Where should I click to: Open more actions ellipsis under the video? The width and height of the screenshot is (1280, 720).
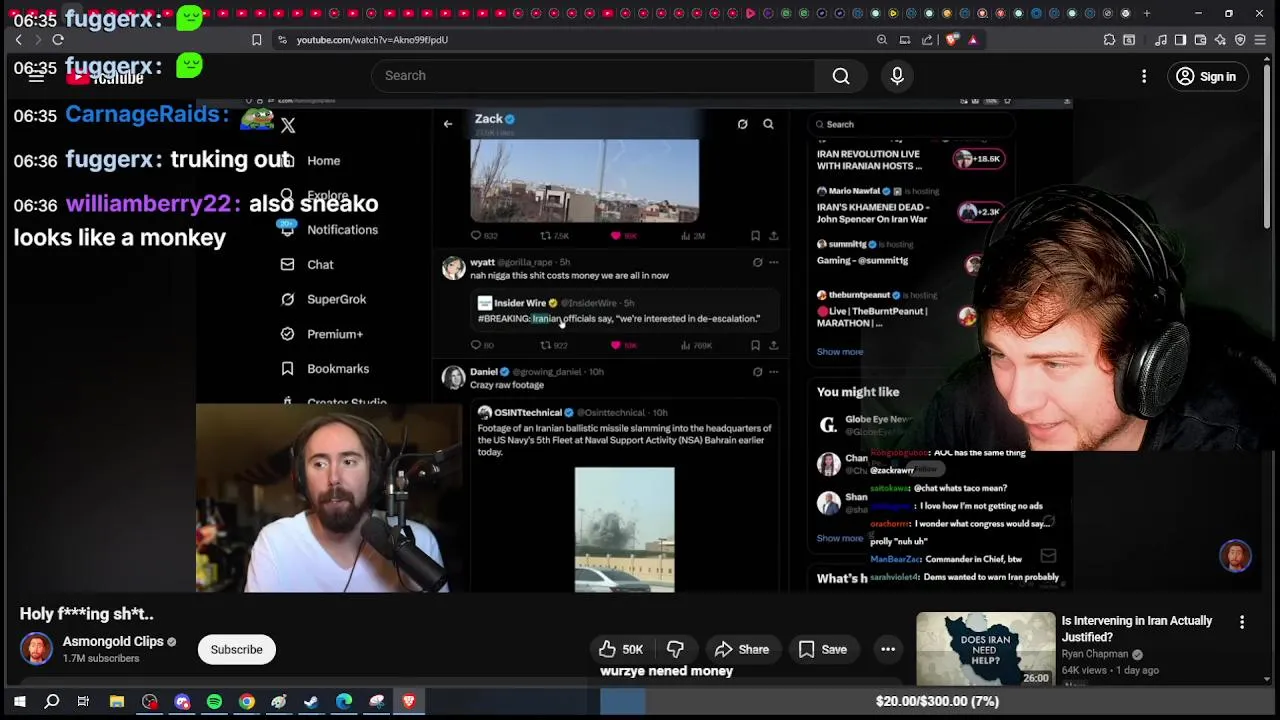[x=888, y=650]
